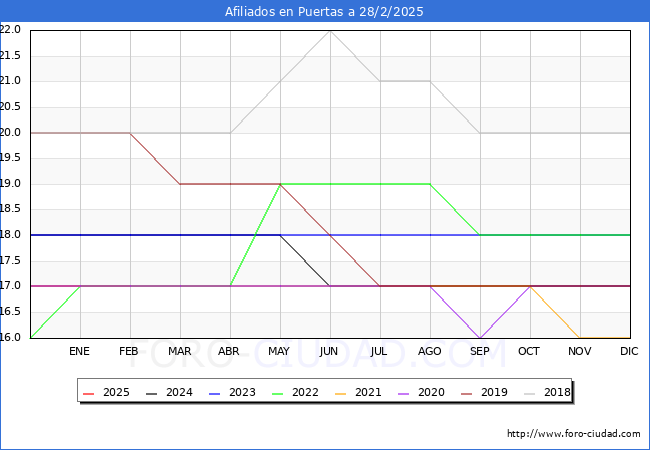This screenshot has width=650, height=450.
Task: Click the JUN month axis label
Action: point(329,351)
